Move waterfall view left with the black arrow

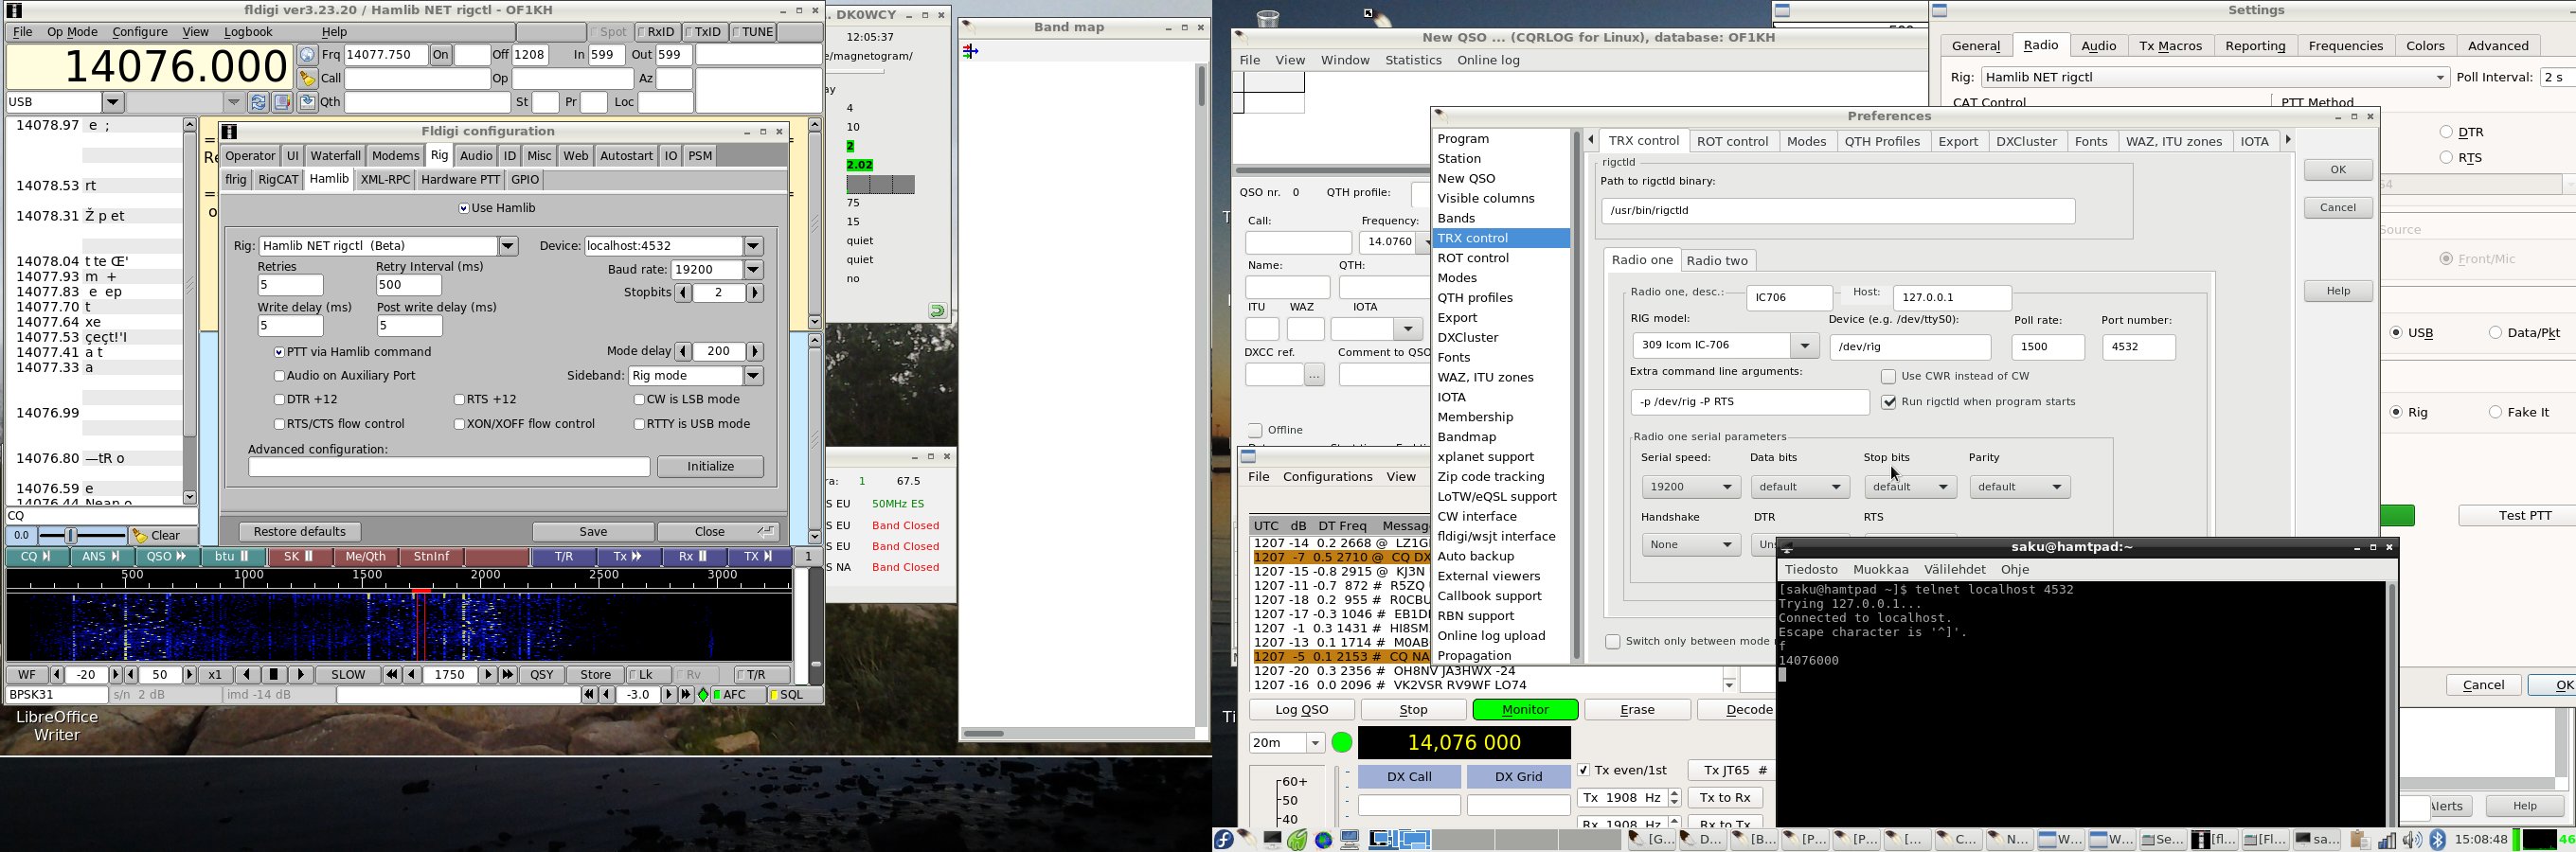[247, 675]
